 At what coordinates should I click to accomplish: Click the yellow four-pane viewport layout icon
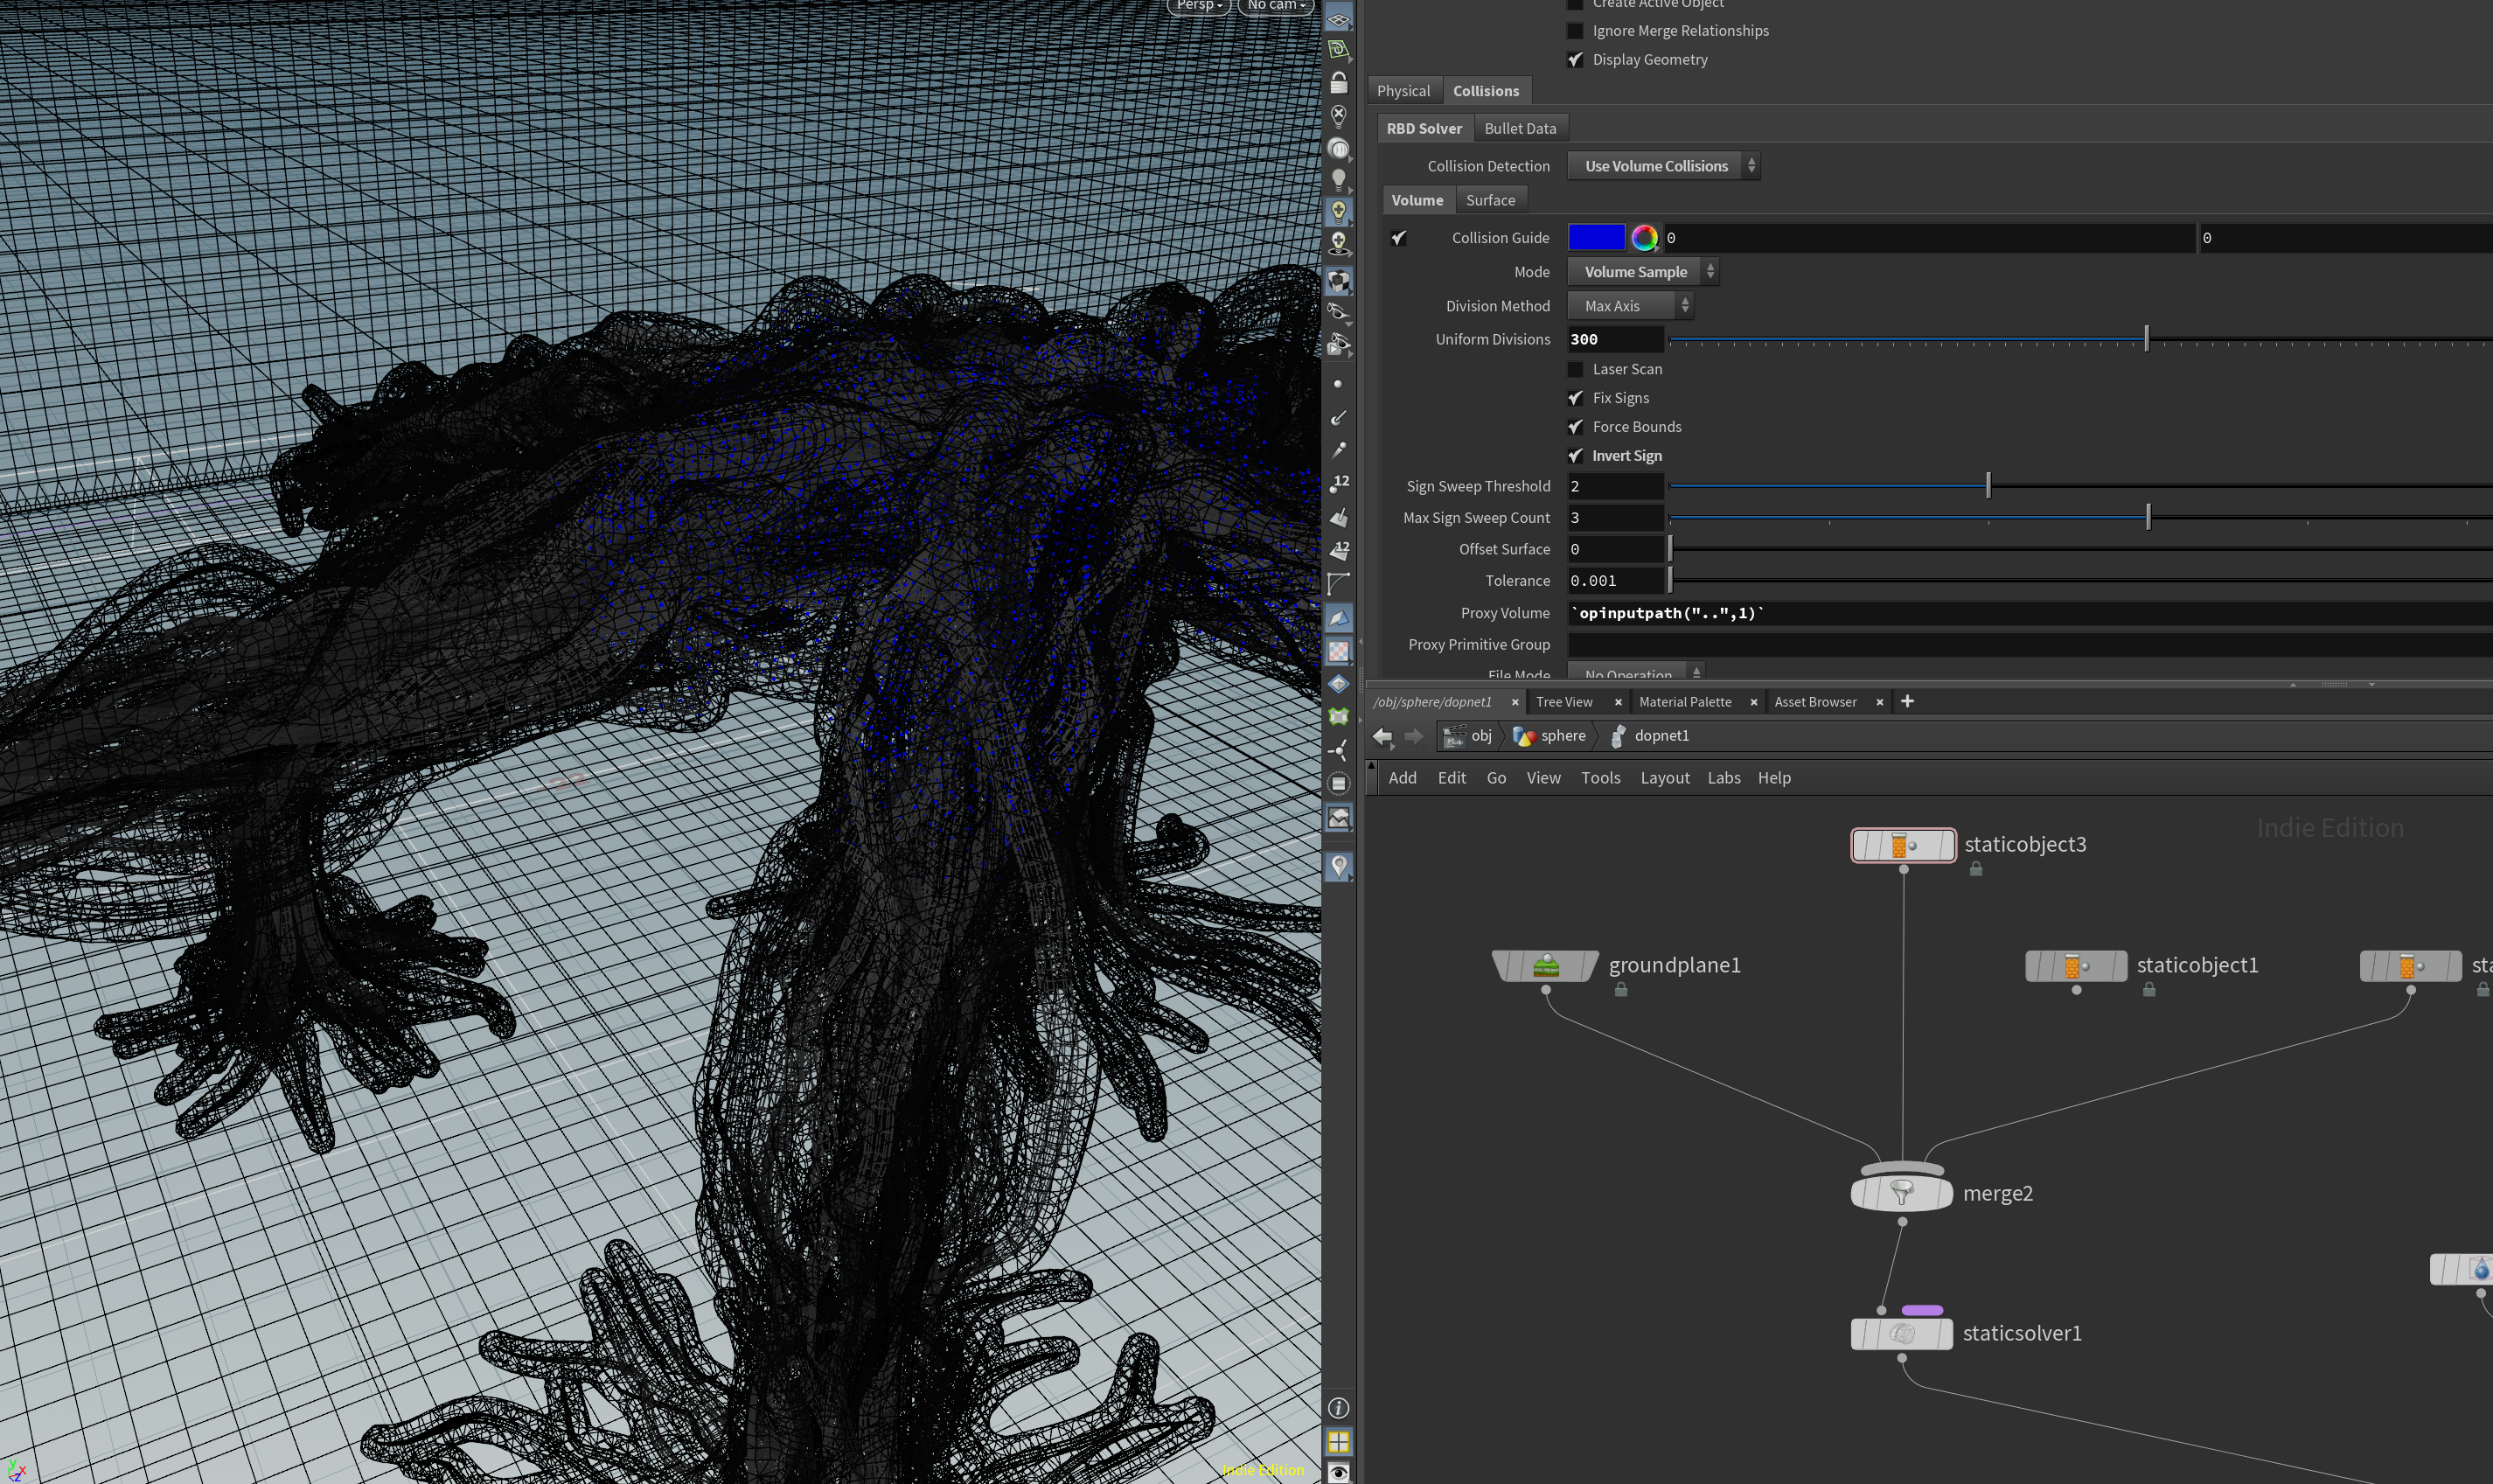tap(1338, 1441)
